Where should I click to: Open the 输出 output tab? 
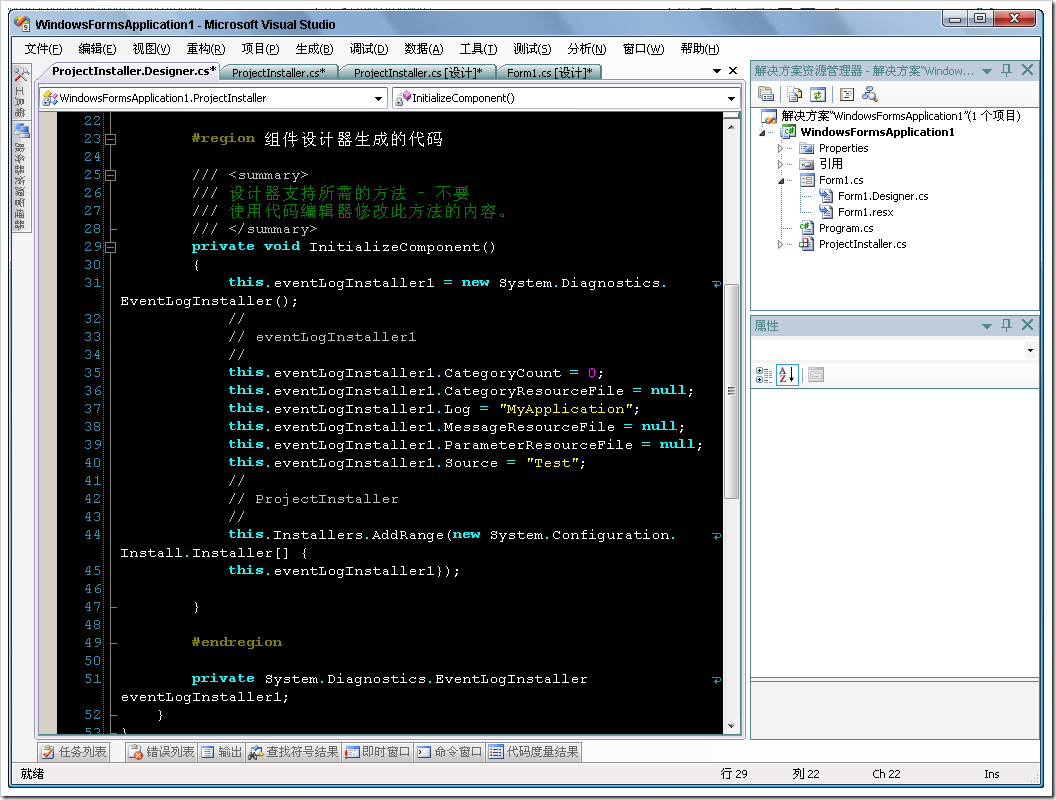tap(222, 752)
